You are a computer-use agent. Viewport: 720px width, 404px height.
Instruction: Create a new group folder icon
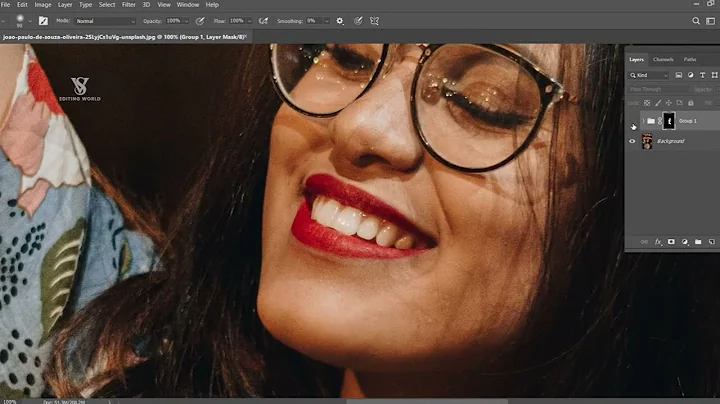point(698,242)
